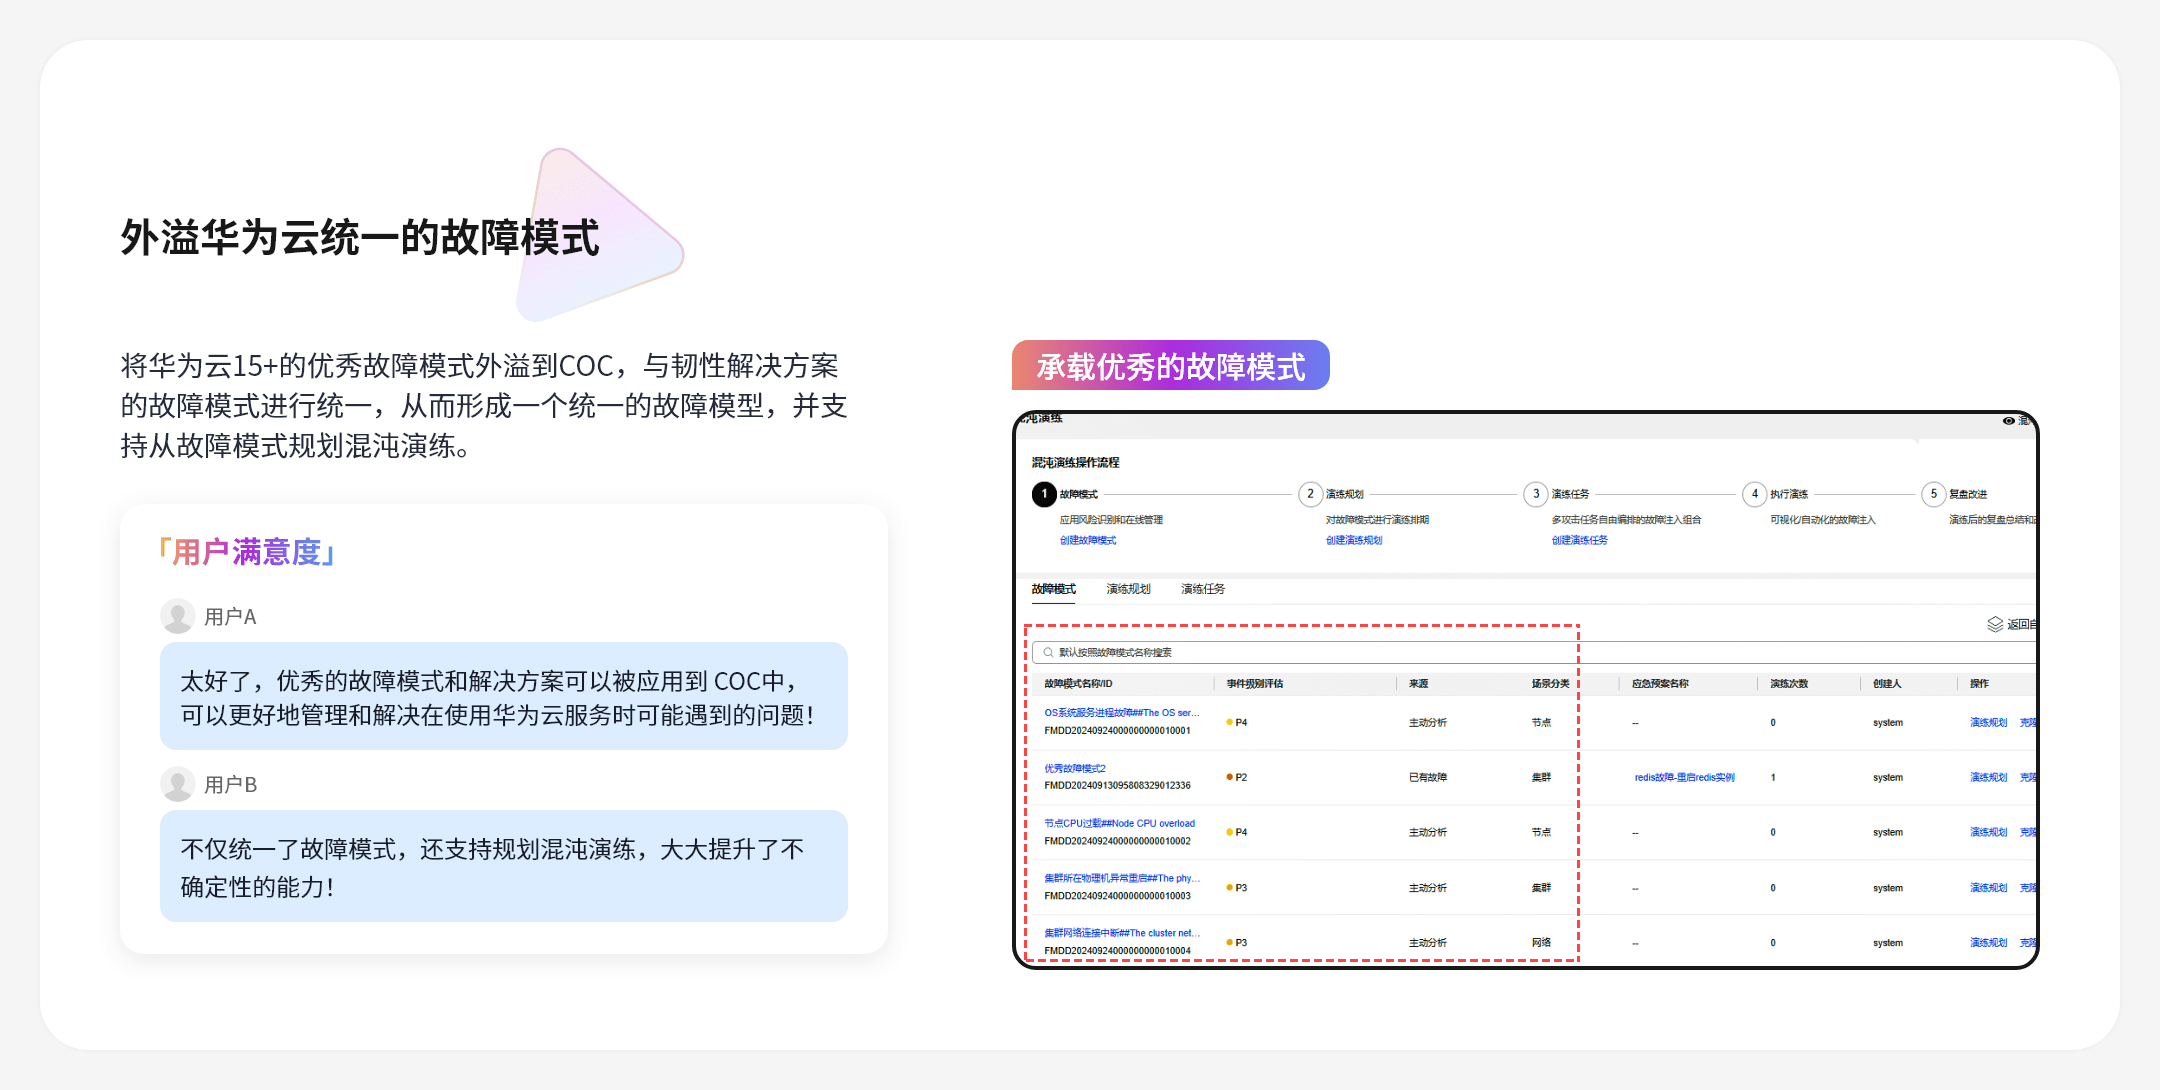Click step 2 circle for 演练规划

(1310, 494)
